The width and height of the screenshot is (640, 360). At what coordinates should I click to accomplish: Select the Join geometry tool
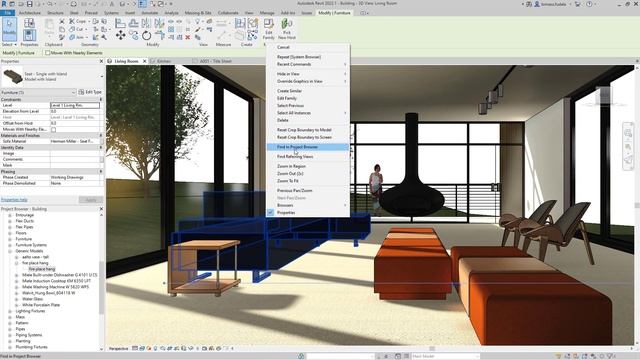point(77,37)
